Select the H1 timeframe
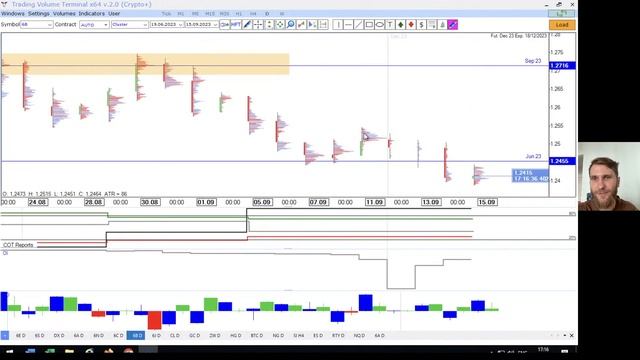The width and height of the screenshot is (640, 360). pos(239,14)
